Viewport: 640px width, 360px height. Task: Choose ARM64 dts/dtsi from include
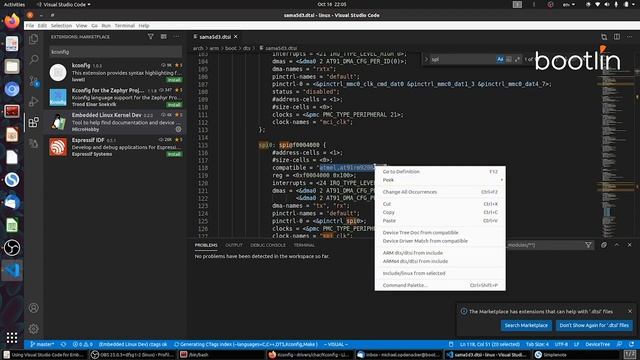click(440, 261)
